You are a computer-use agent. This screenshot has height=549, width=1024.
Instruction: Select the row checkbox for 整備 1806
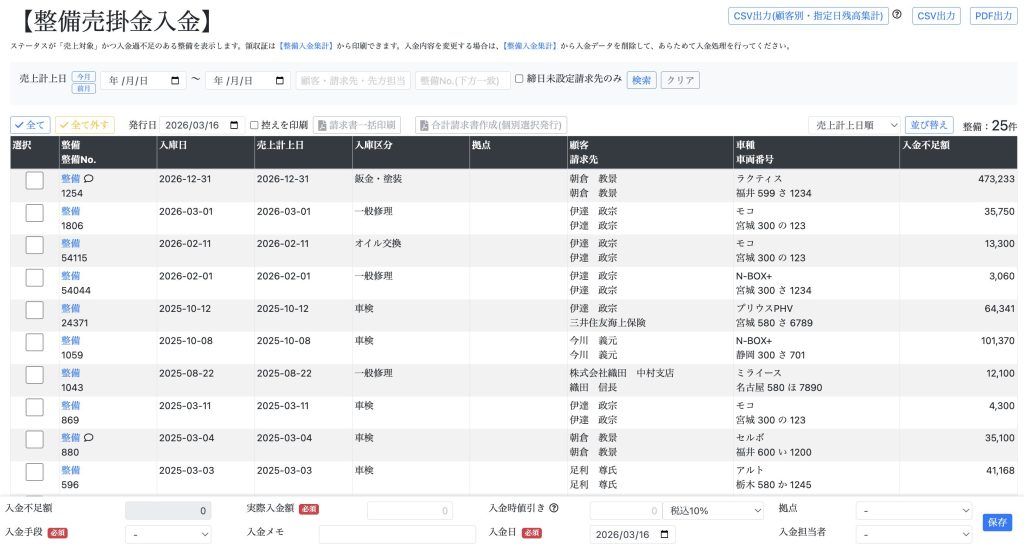click(35, 213)
